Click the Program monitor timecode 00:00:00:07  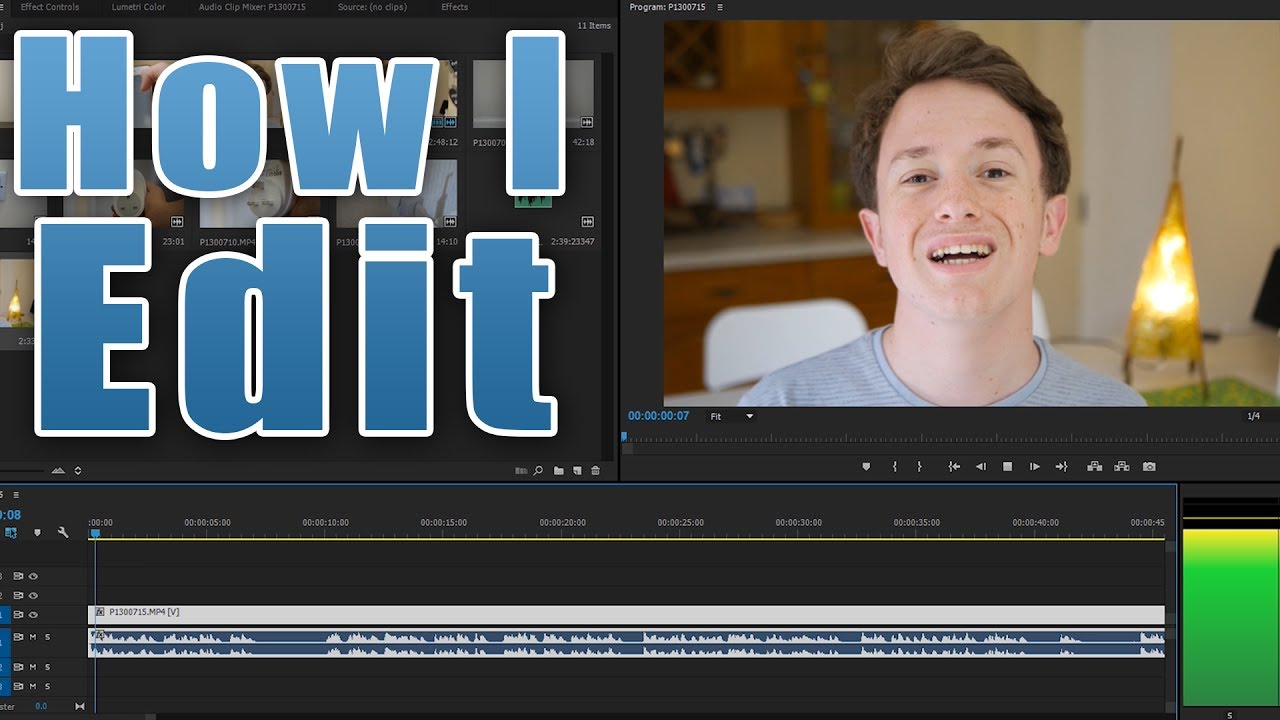coord(658,416)
